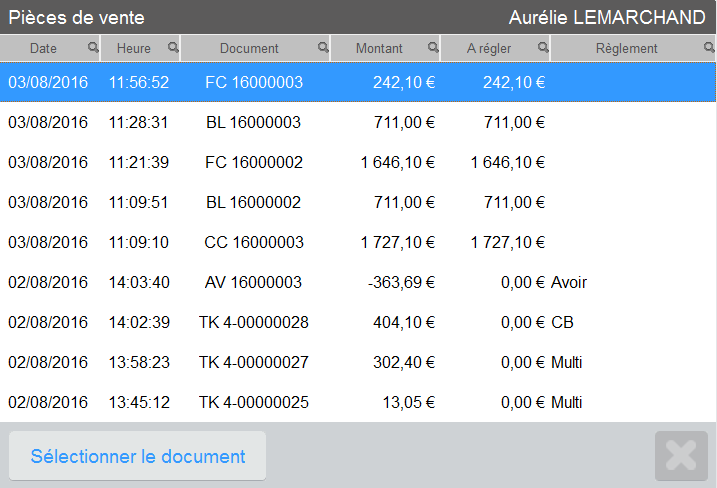The image size is (717, 488).
Task: Select ticket TK 4-00000027 row
Action: (358, 362)
